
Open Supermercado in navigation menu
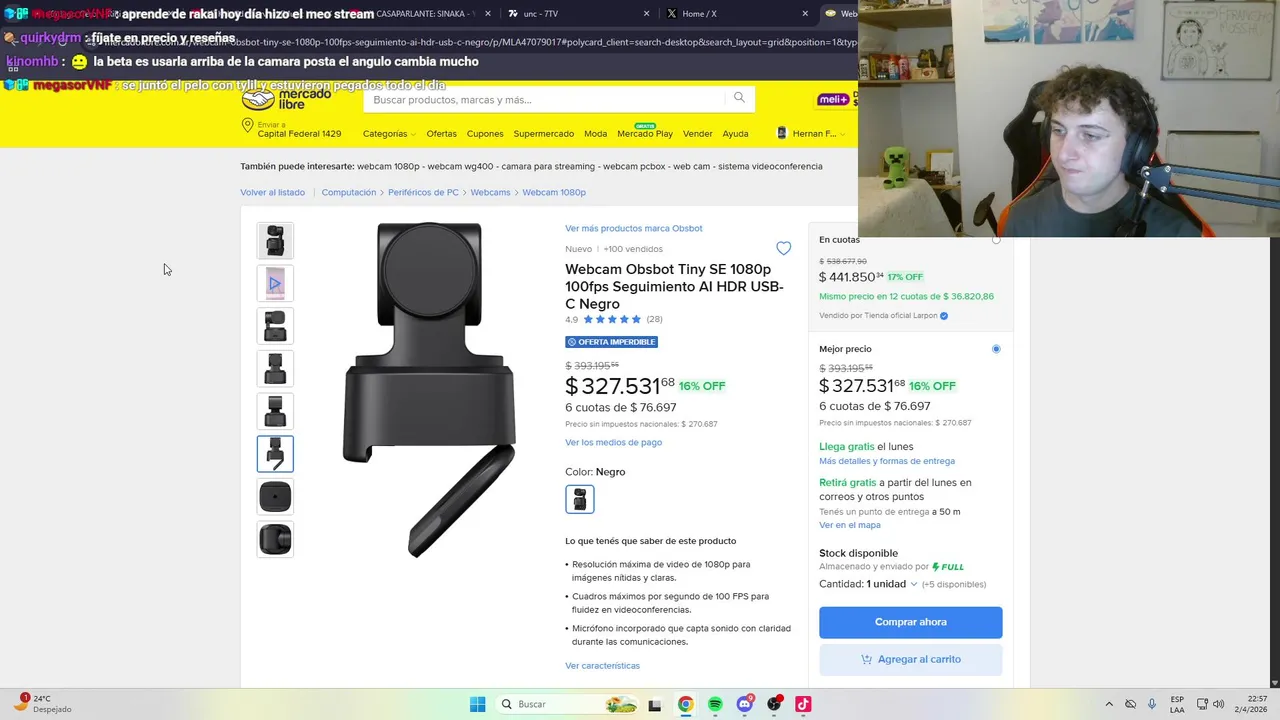point(544,133)
